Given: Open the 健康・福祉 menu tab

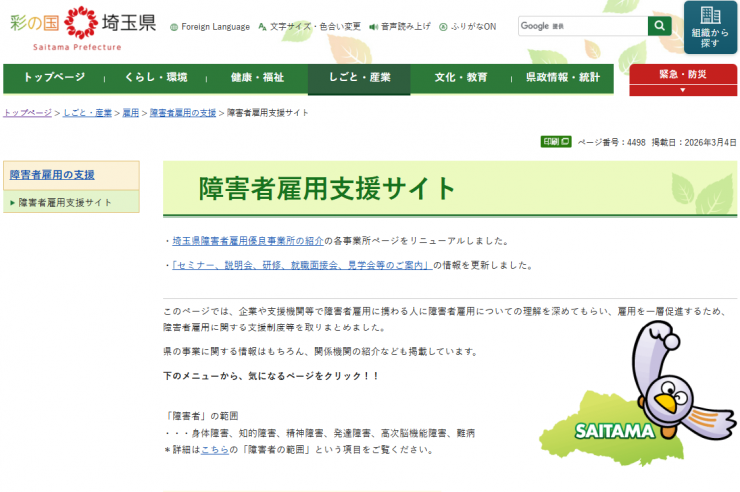Looking at the screenshot, I should (257, 78).
